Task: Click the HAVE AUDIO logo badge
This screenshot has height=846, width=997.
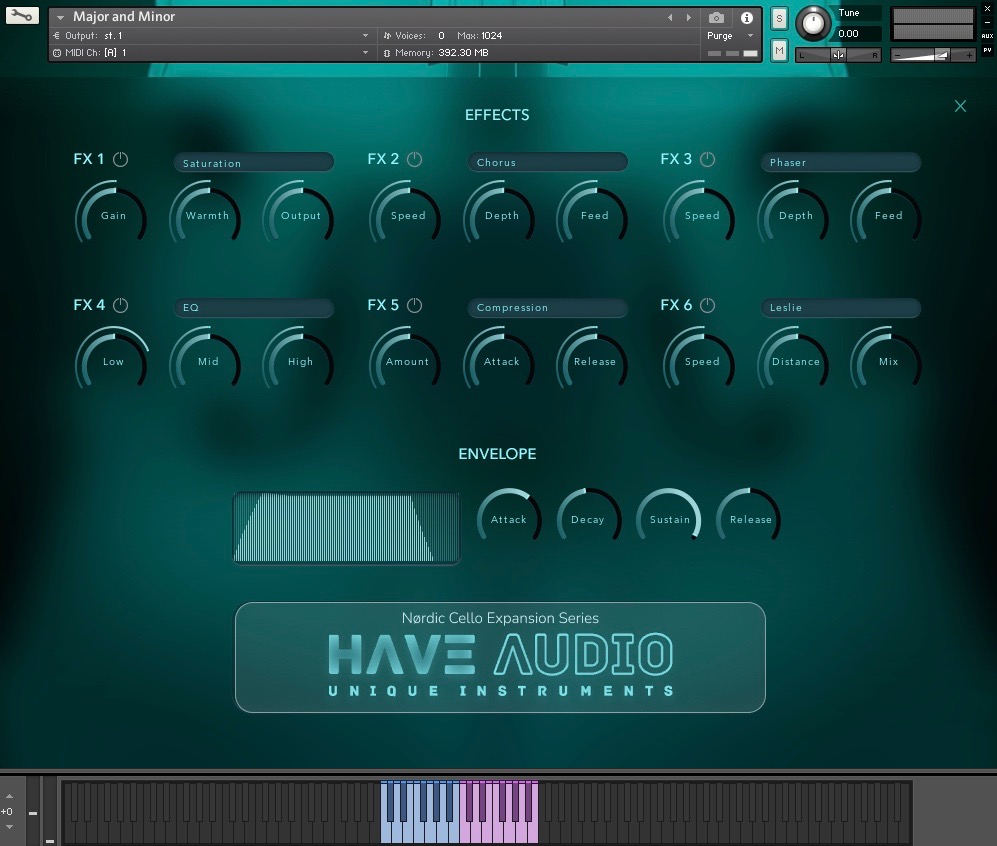Action: (x=500, y=657)
